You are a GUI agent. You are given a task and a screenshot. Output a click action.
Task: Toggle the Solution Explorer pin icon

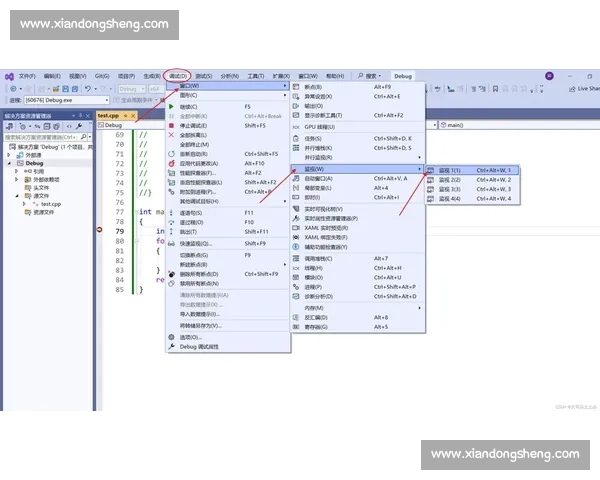(80, 115)
